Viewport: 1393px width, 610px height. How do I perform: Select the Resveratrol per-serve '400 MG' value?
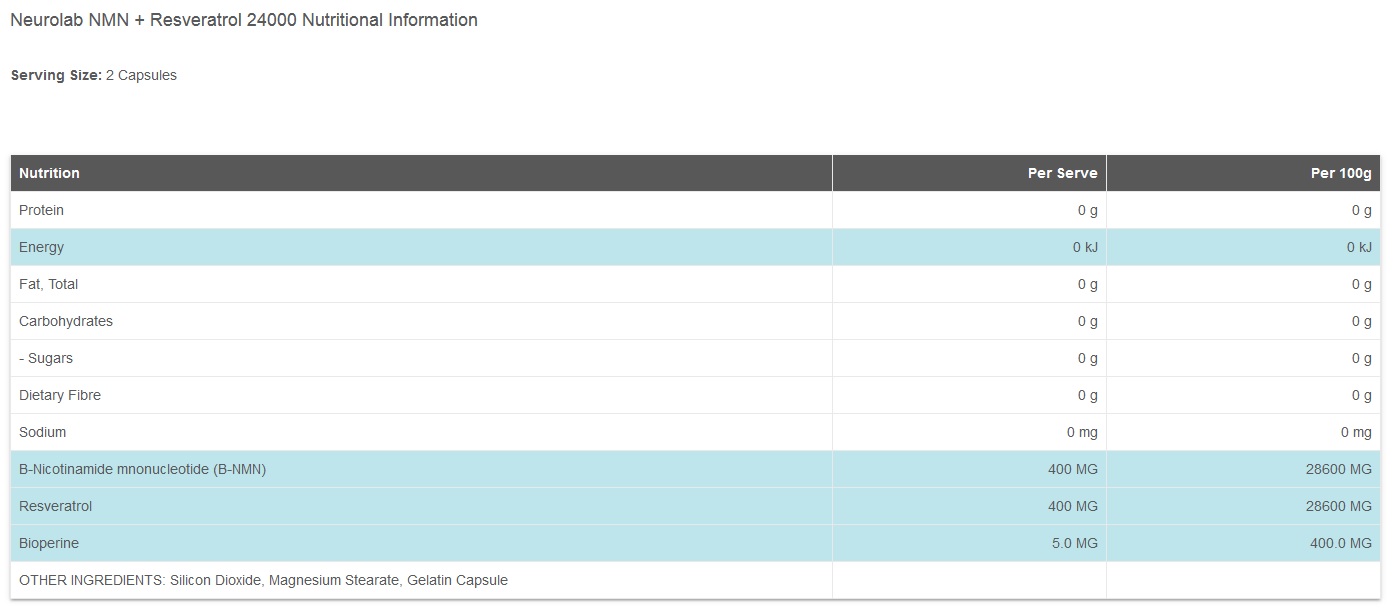(x=1073, y=506)
